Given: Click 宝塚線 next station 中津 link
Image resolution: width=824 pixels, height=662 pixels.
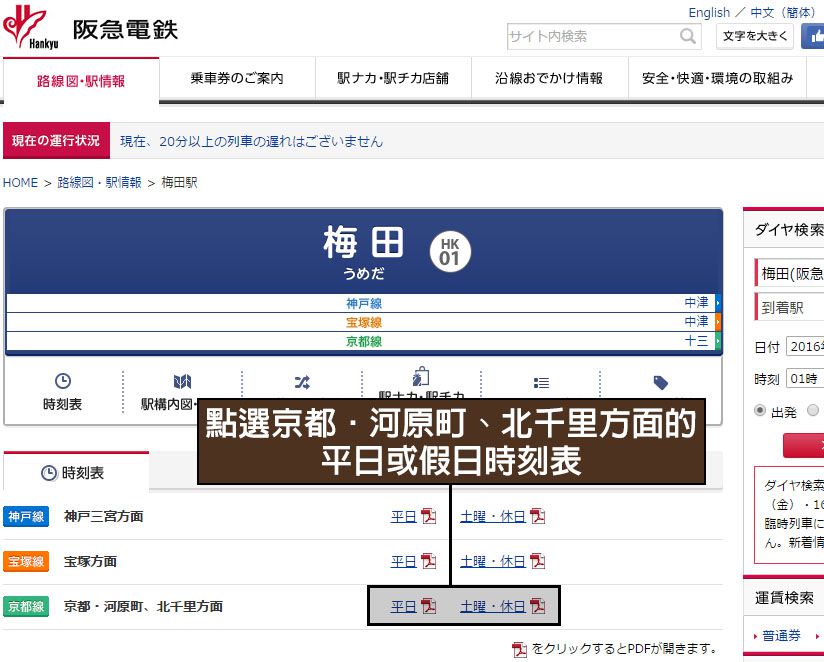Looking at the screenshot, I should (x=696, y=322).
